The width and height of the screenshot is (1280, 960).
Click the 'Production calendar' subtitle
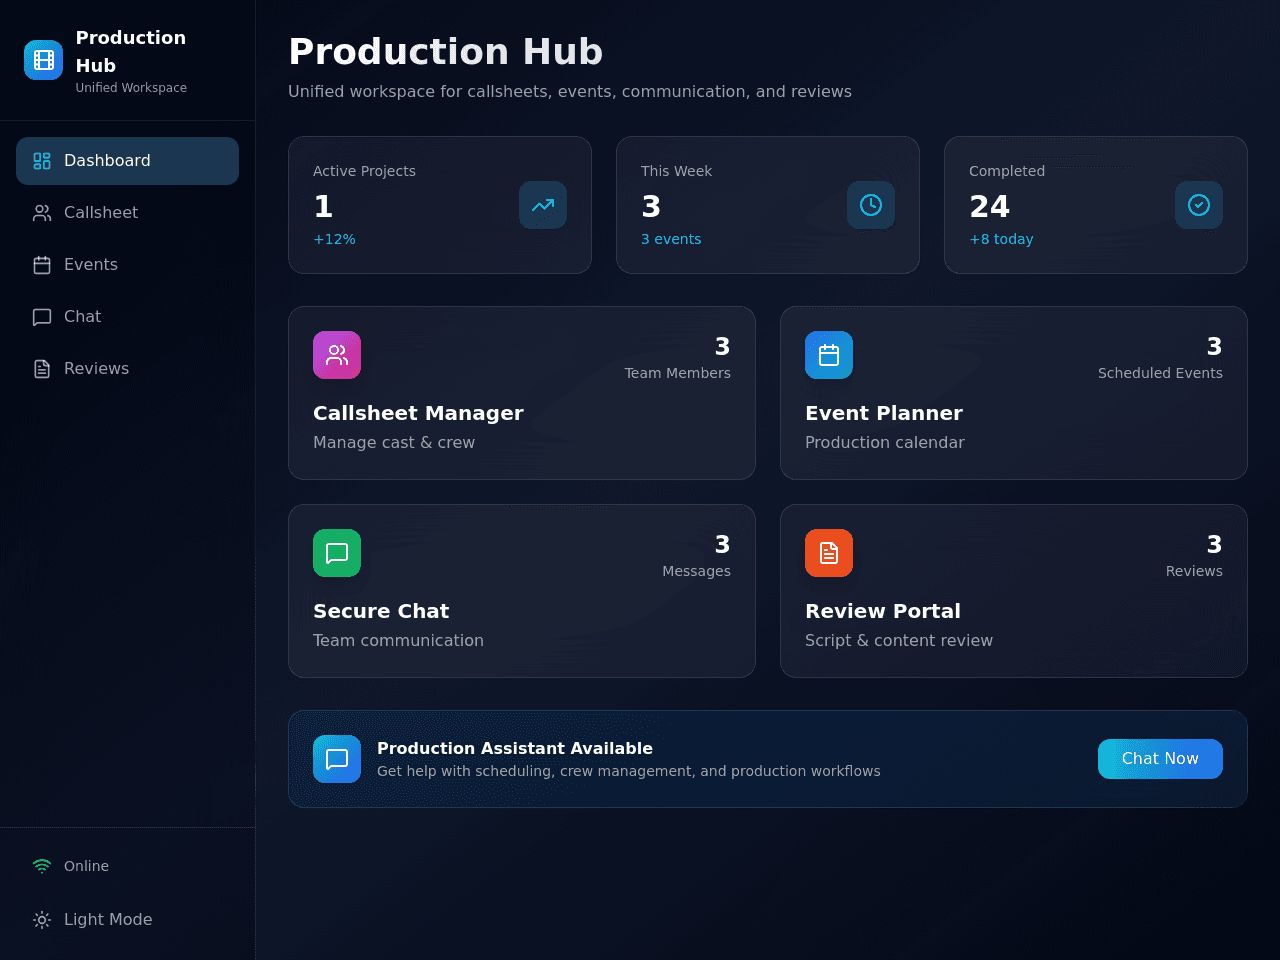tap(885, 442)
